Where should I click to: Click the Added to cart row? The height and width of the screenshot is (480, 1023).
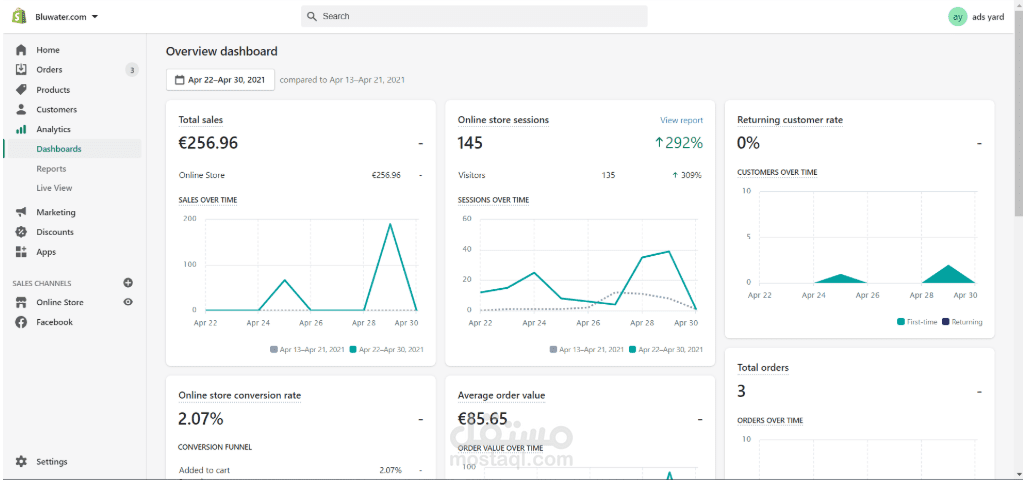click(300, 470)
